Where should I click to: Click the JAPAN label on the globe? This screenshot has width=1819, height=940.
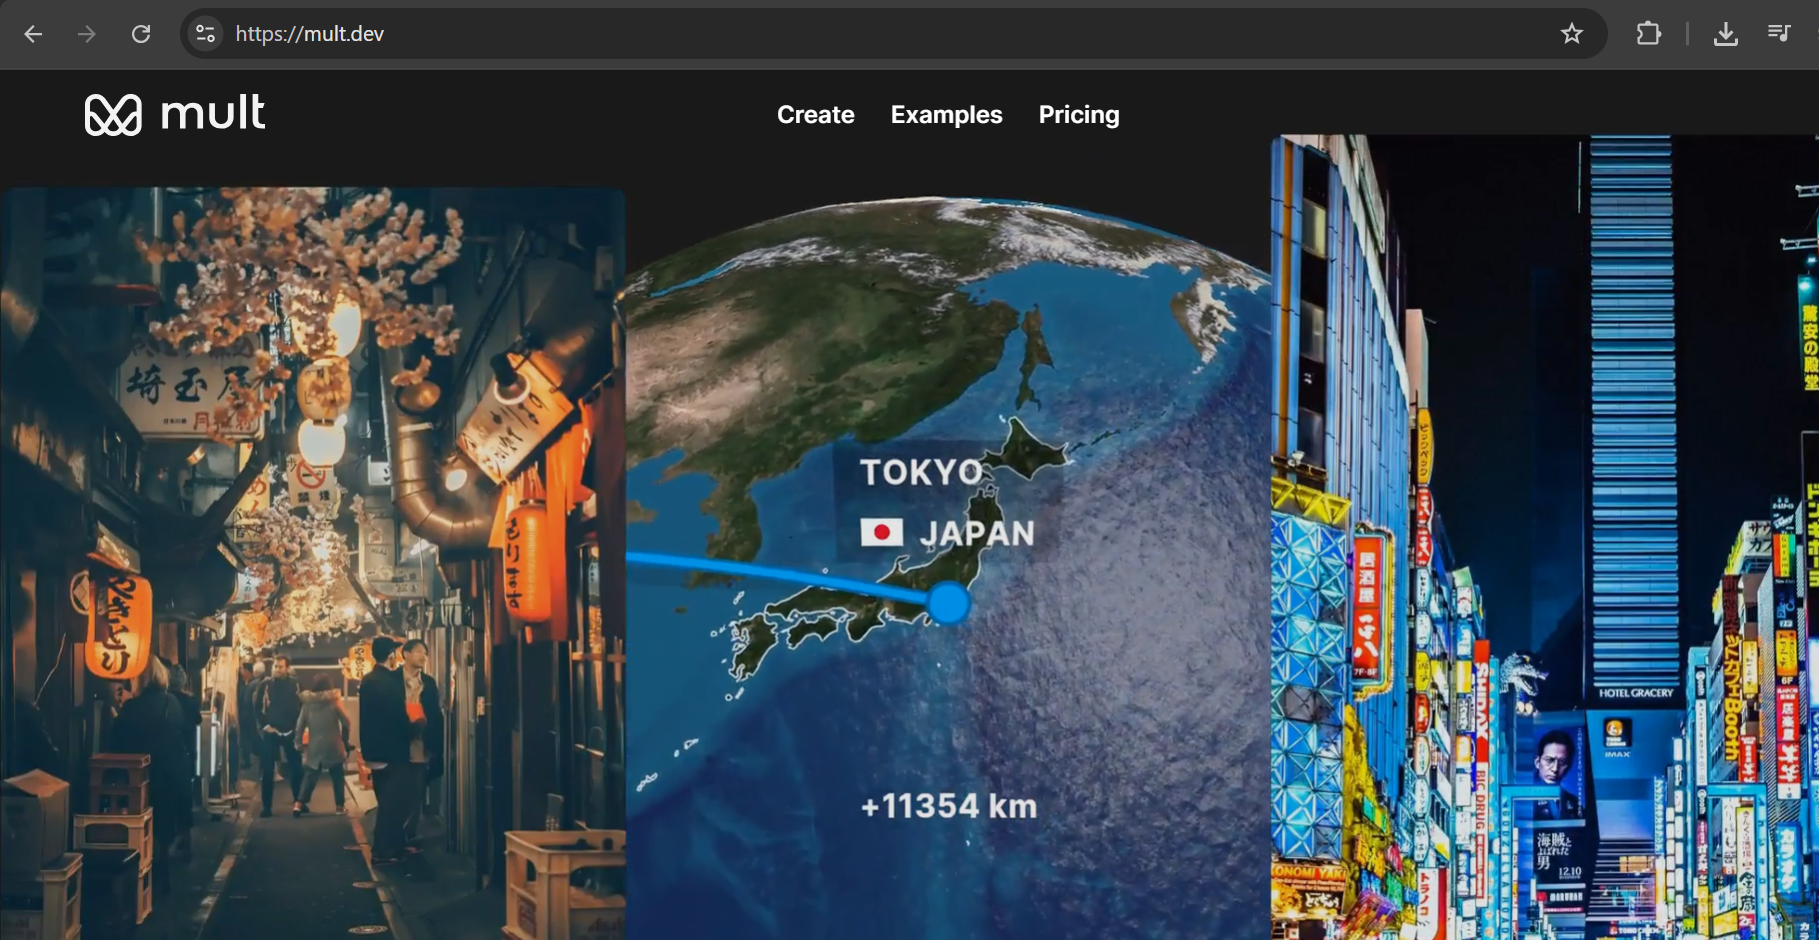[x=977, y=533]
